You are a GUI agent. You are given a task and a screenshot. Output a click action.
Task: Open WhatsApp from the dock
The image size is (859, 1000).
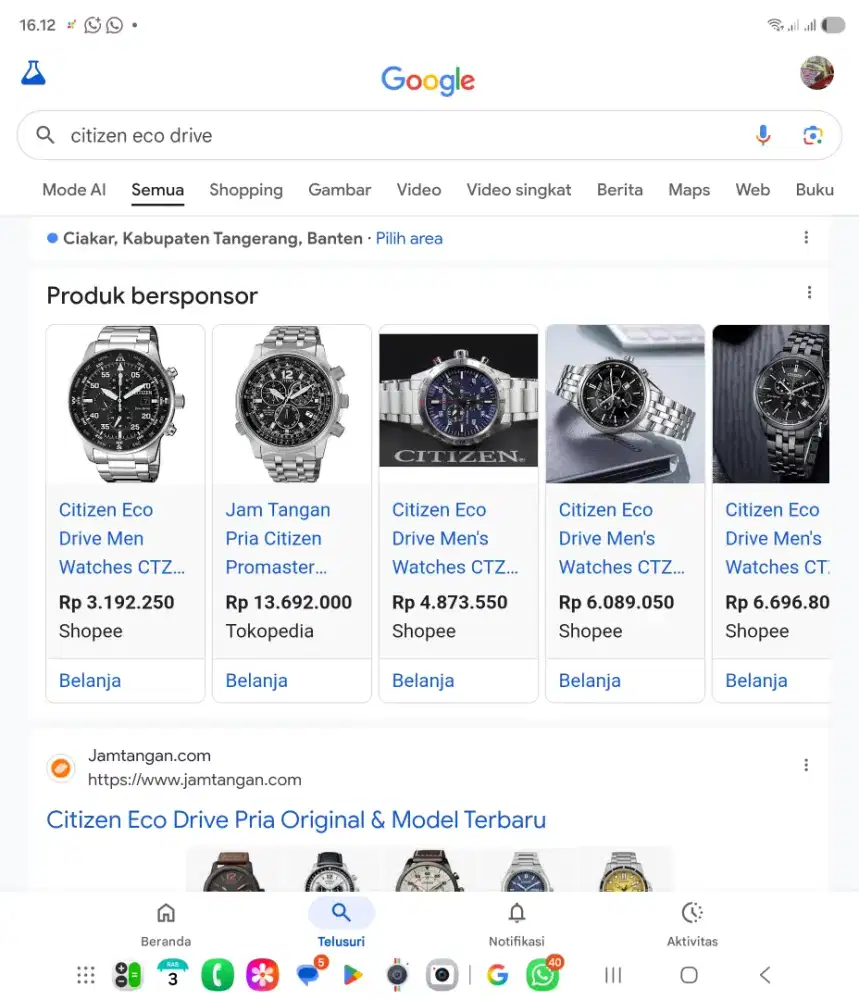542,974
